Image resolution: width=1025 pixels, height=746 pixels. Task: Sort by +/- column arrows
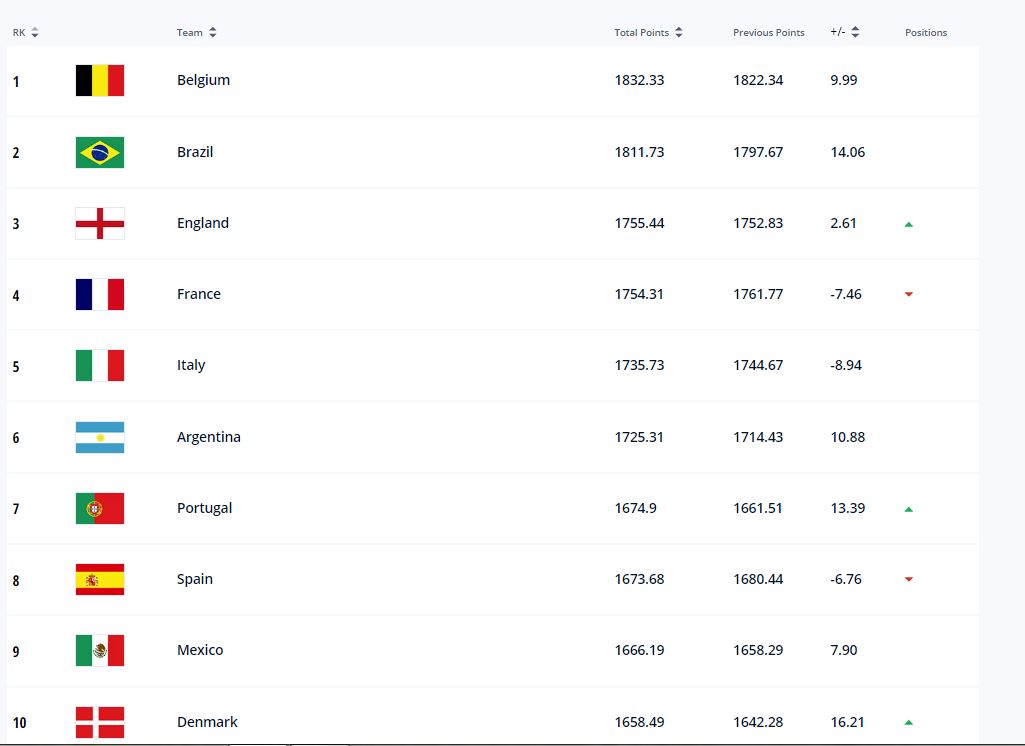click(855, 32)
